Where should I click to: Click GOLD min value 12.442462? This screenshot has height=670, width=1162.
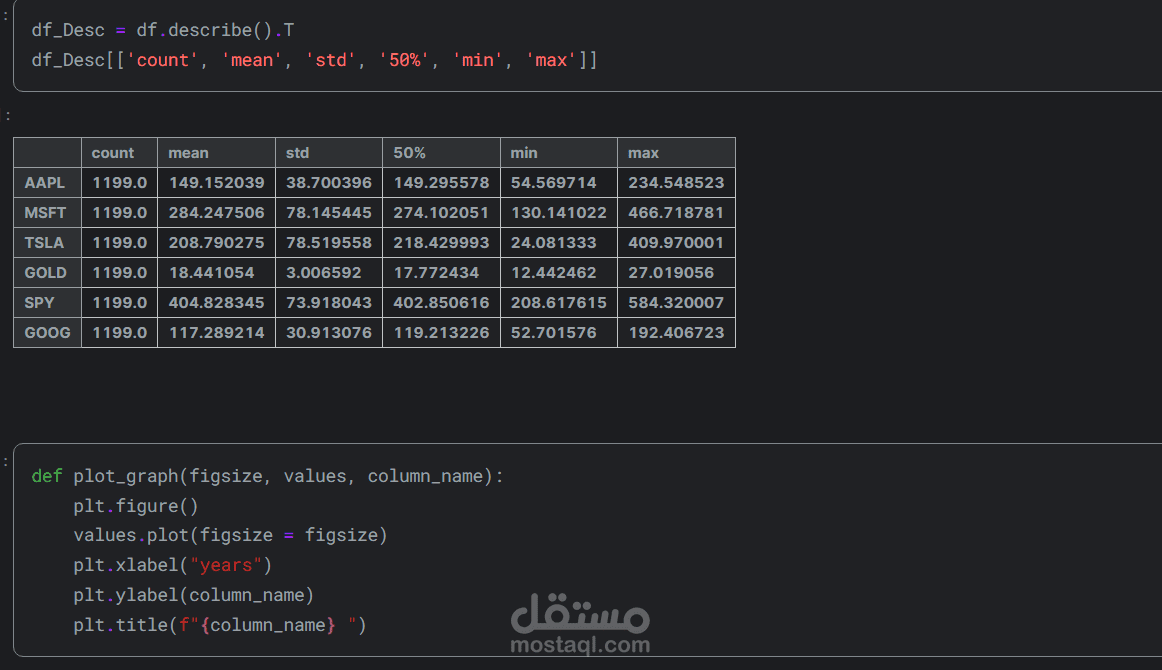tap(554, 273)
